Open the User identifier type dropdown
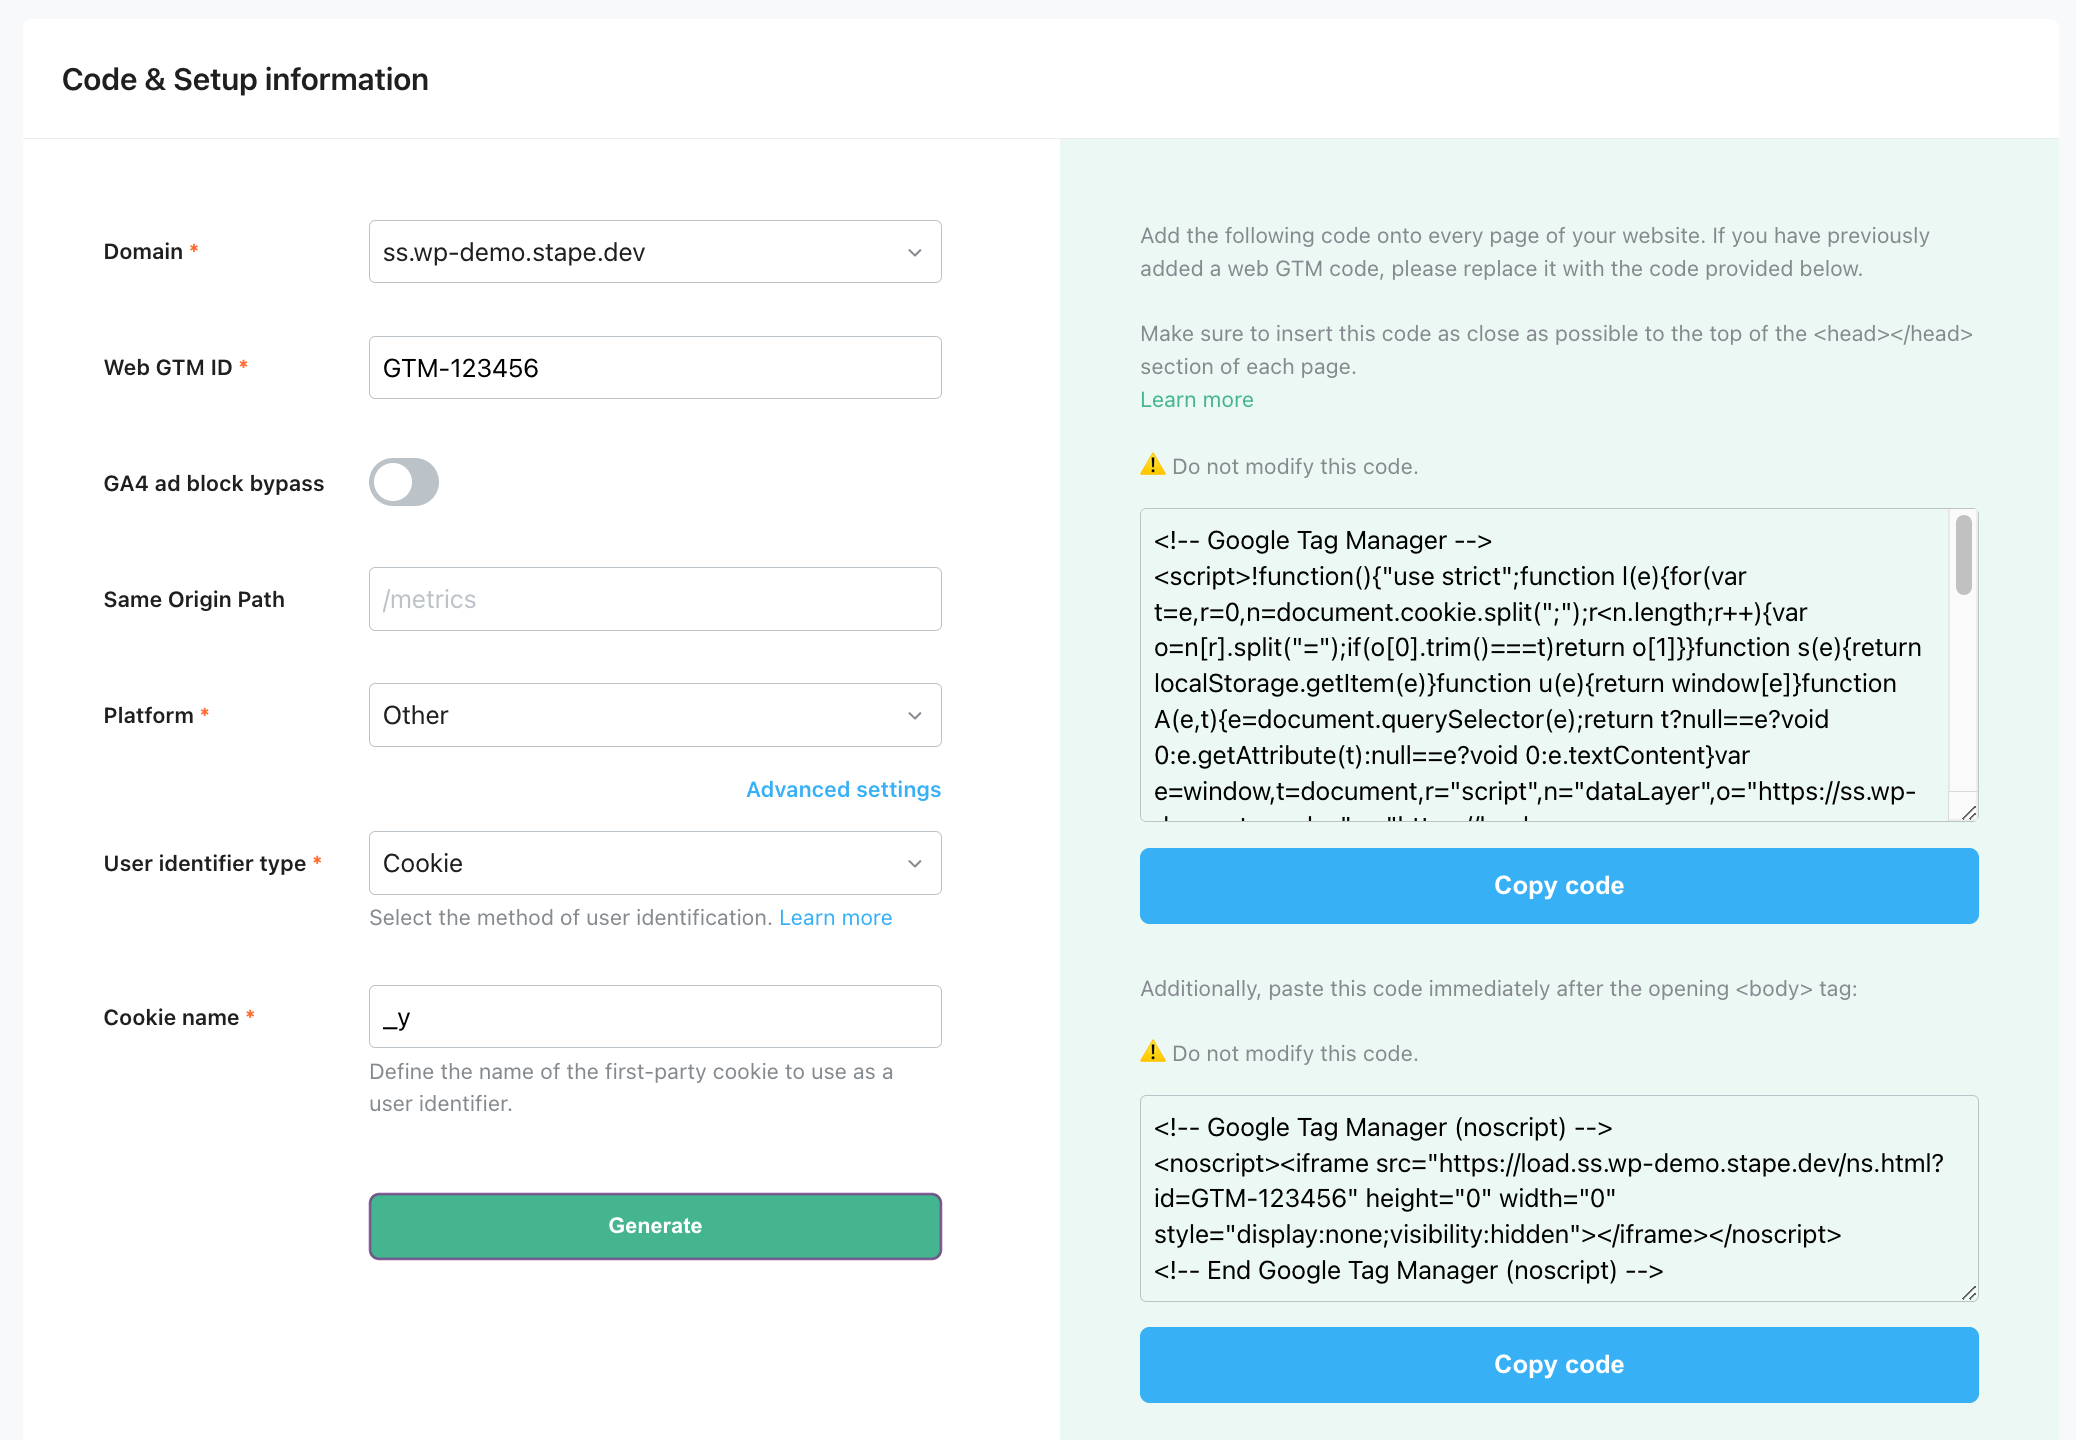The image size is (2076, 1440). tap(652, 861)
